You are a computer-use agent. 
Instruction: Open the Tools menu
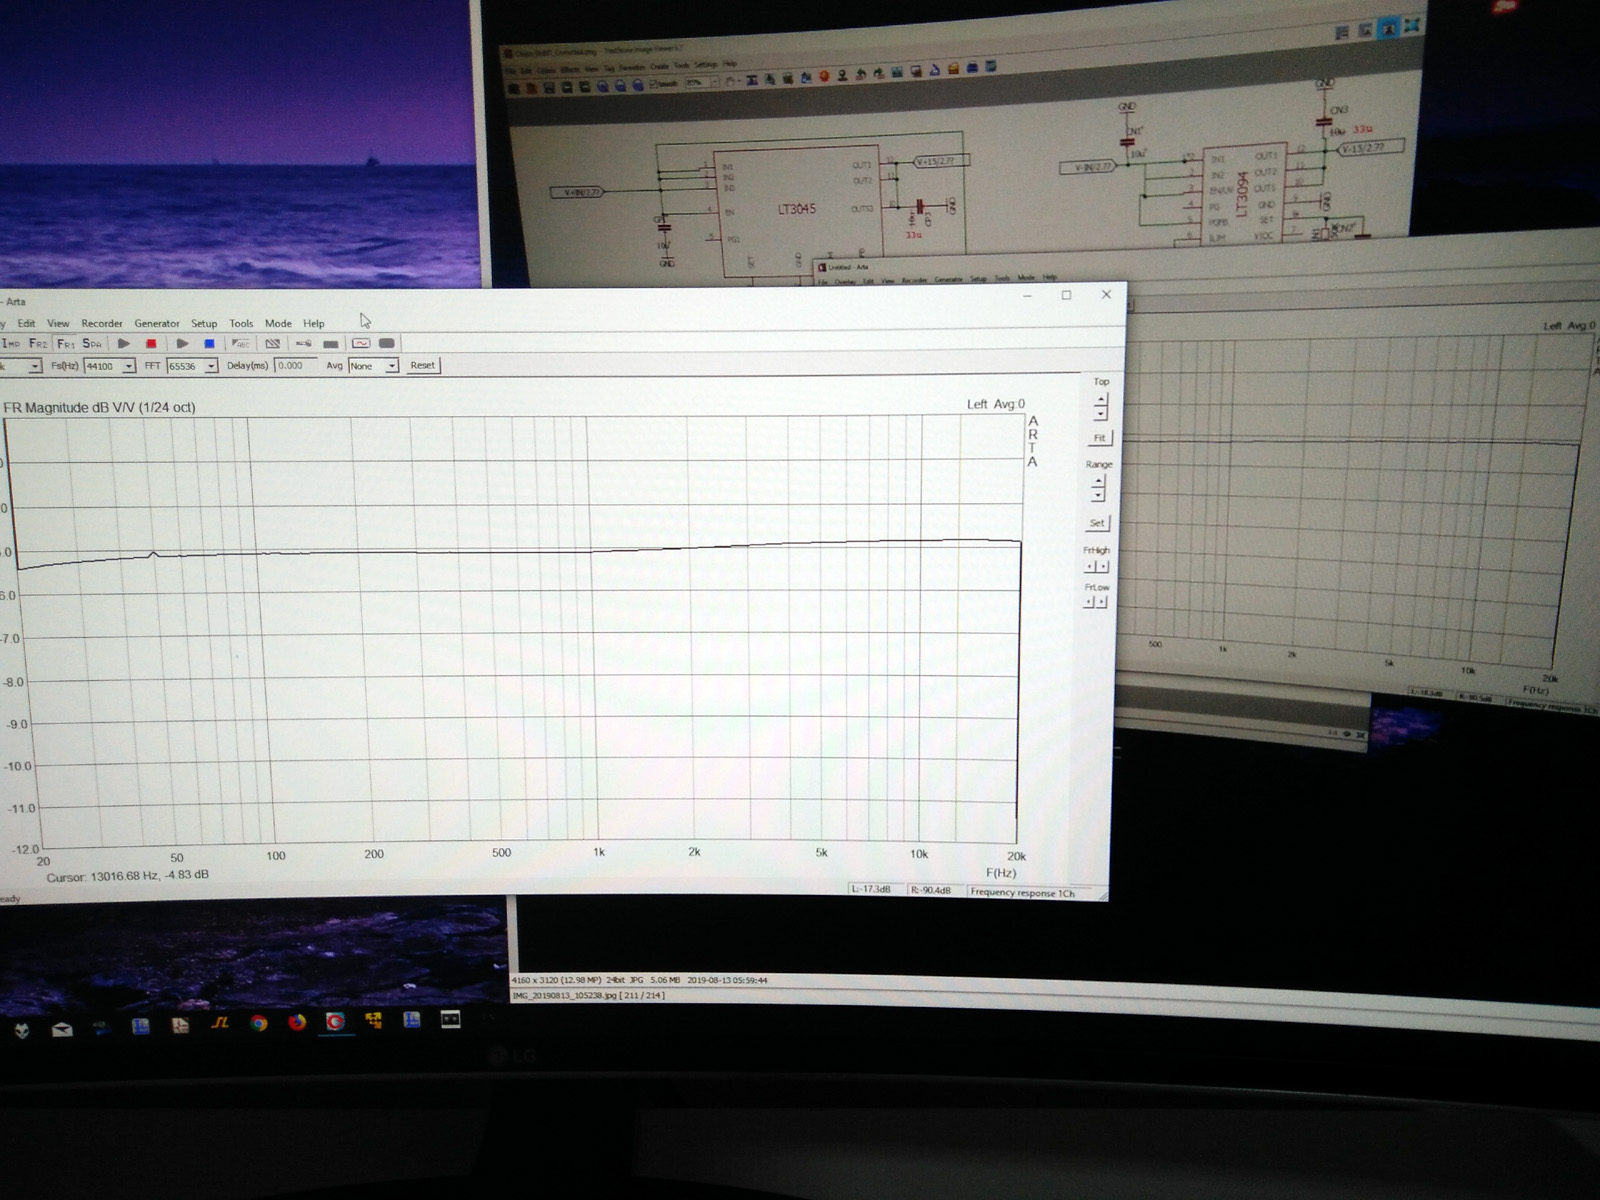[x=241, y=323]
